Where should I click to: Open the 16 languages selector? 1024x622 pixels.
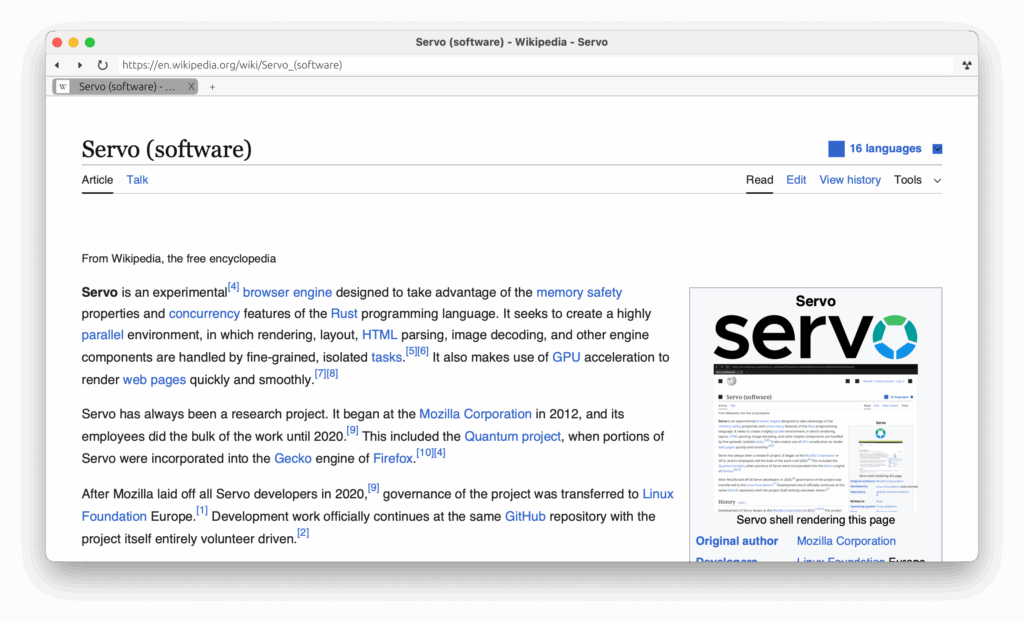pyautogui.click(x=884, y=148)
